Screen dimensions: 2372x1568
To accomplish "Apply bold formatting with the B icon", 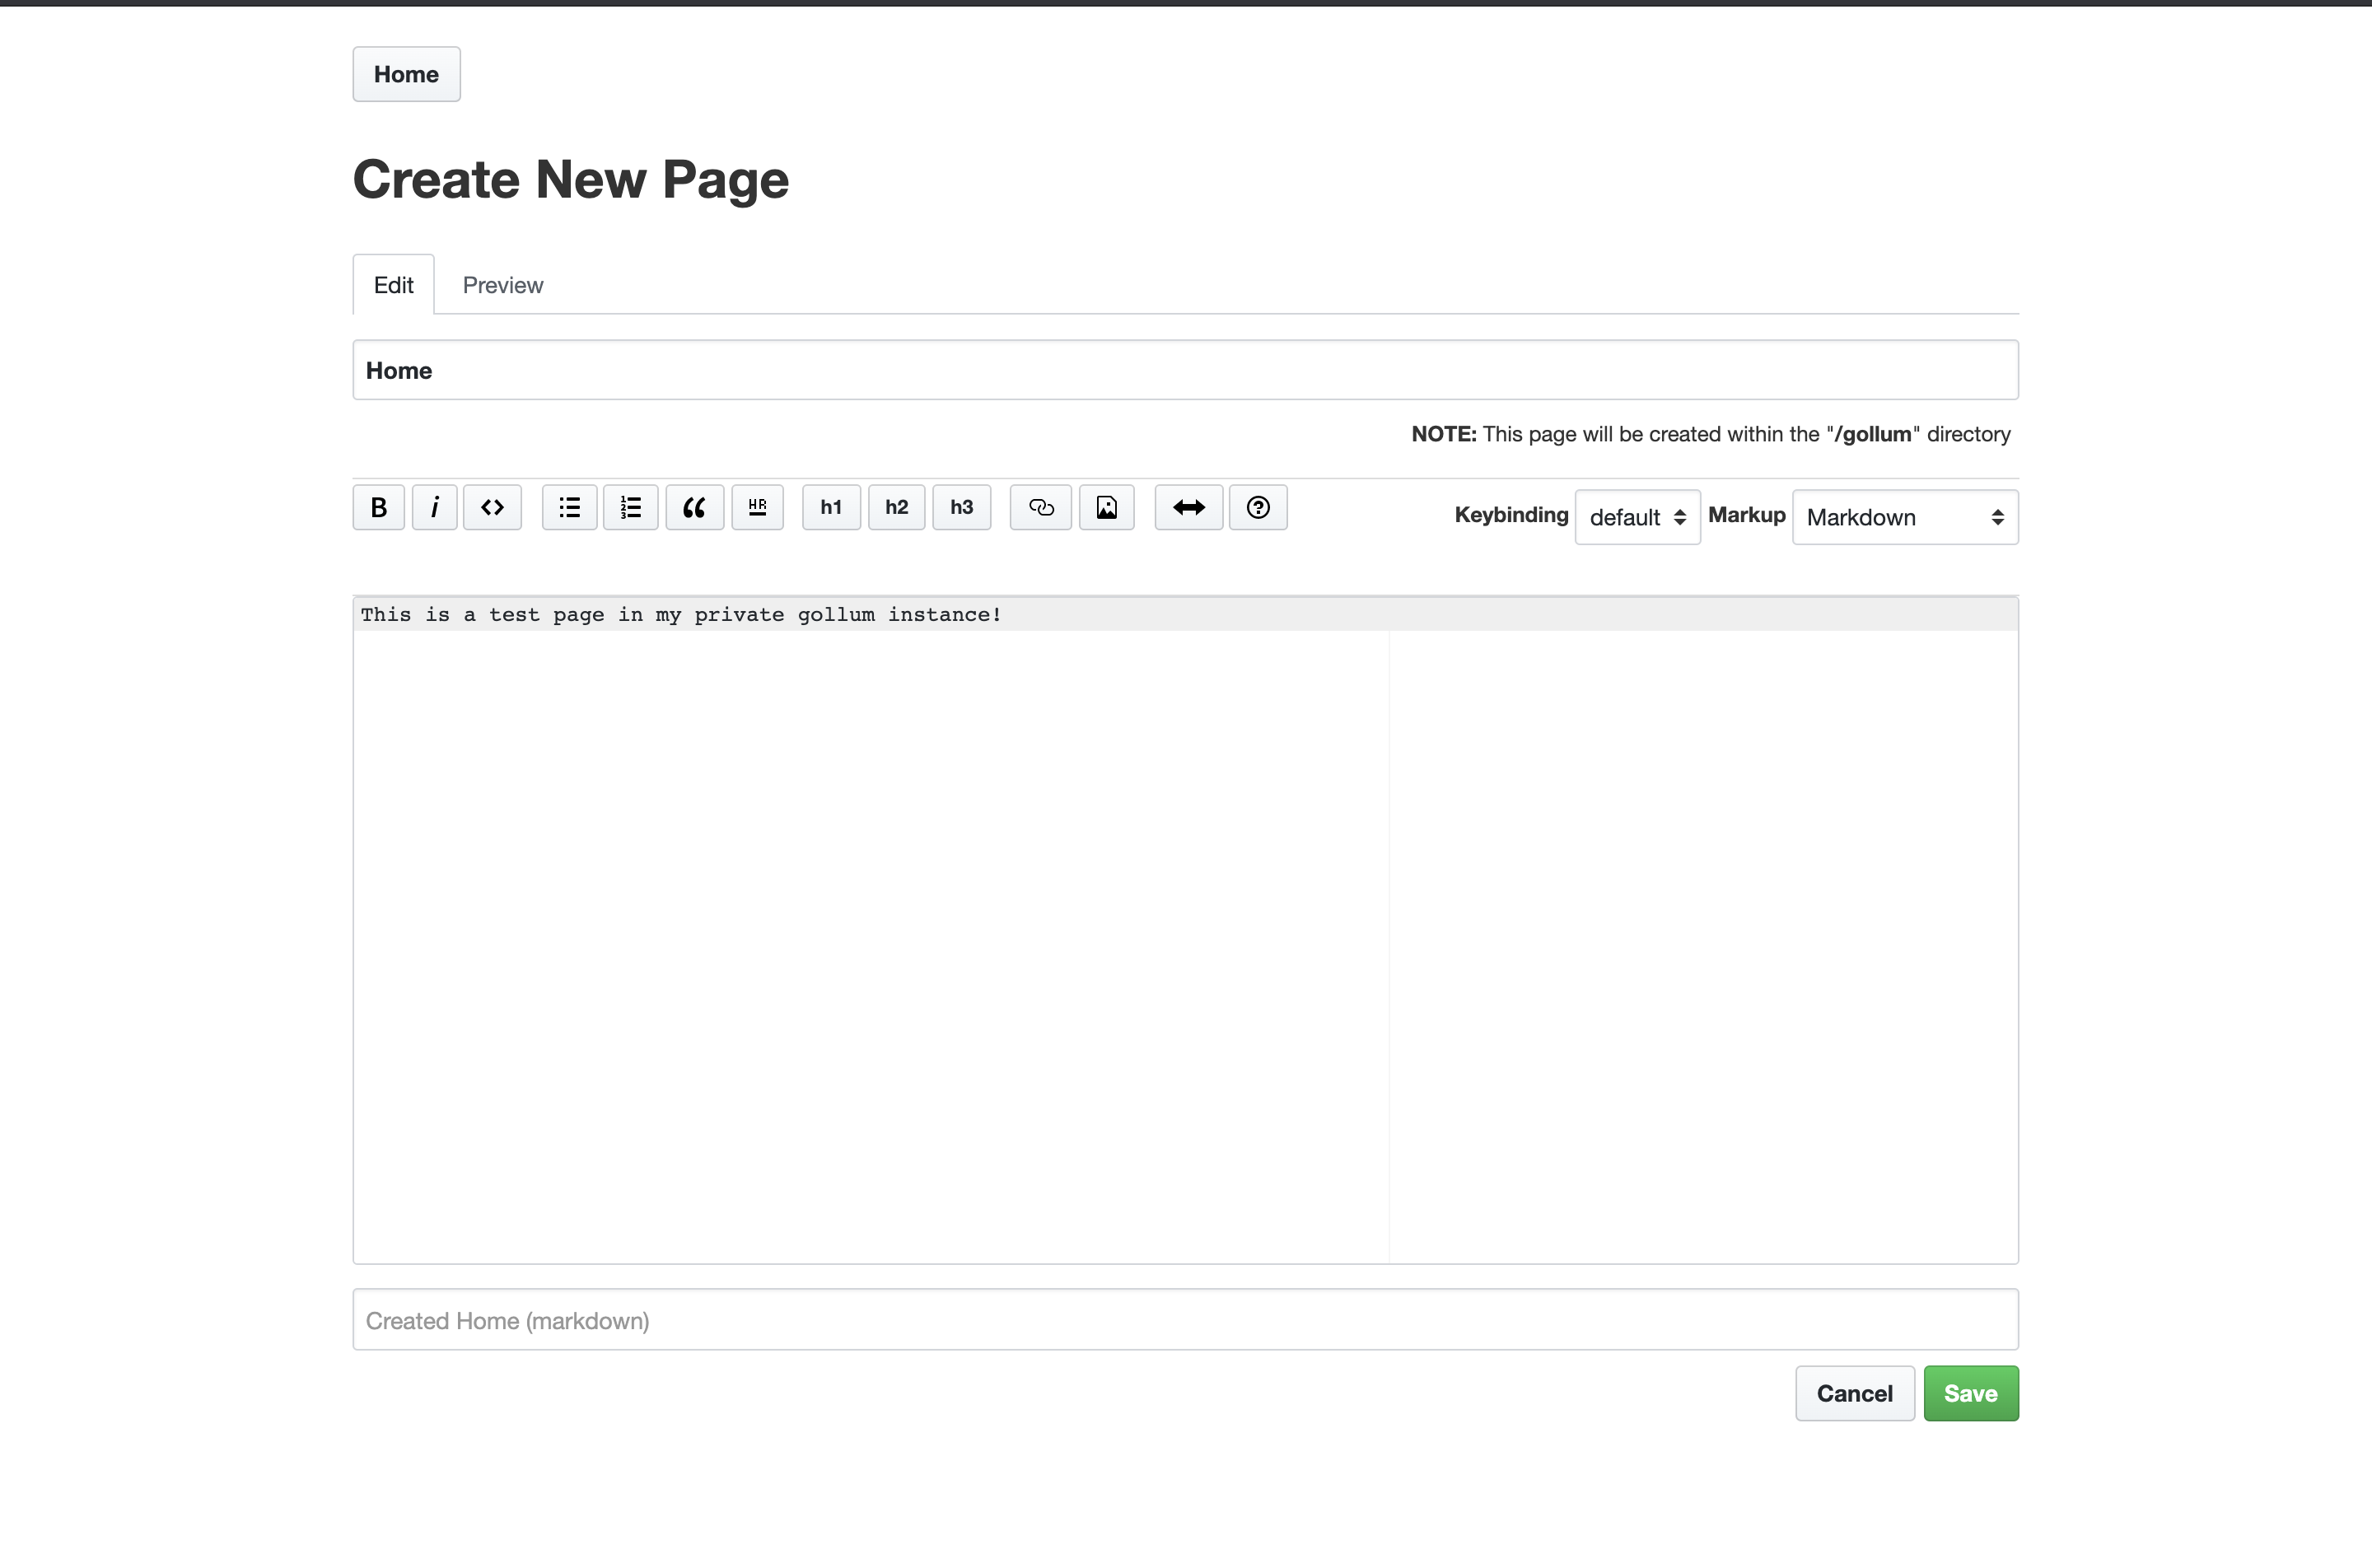I will point(378,507).
